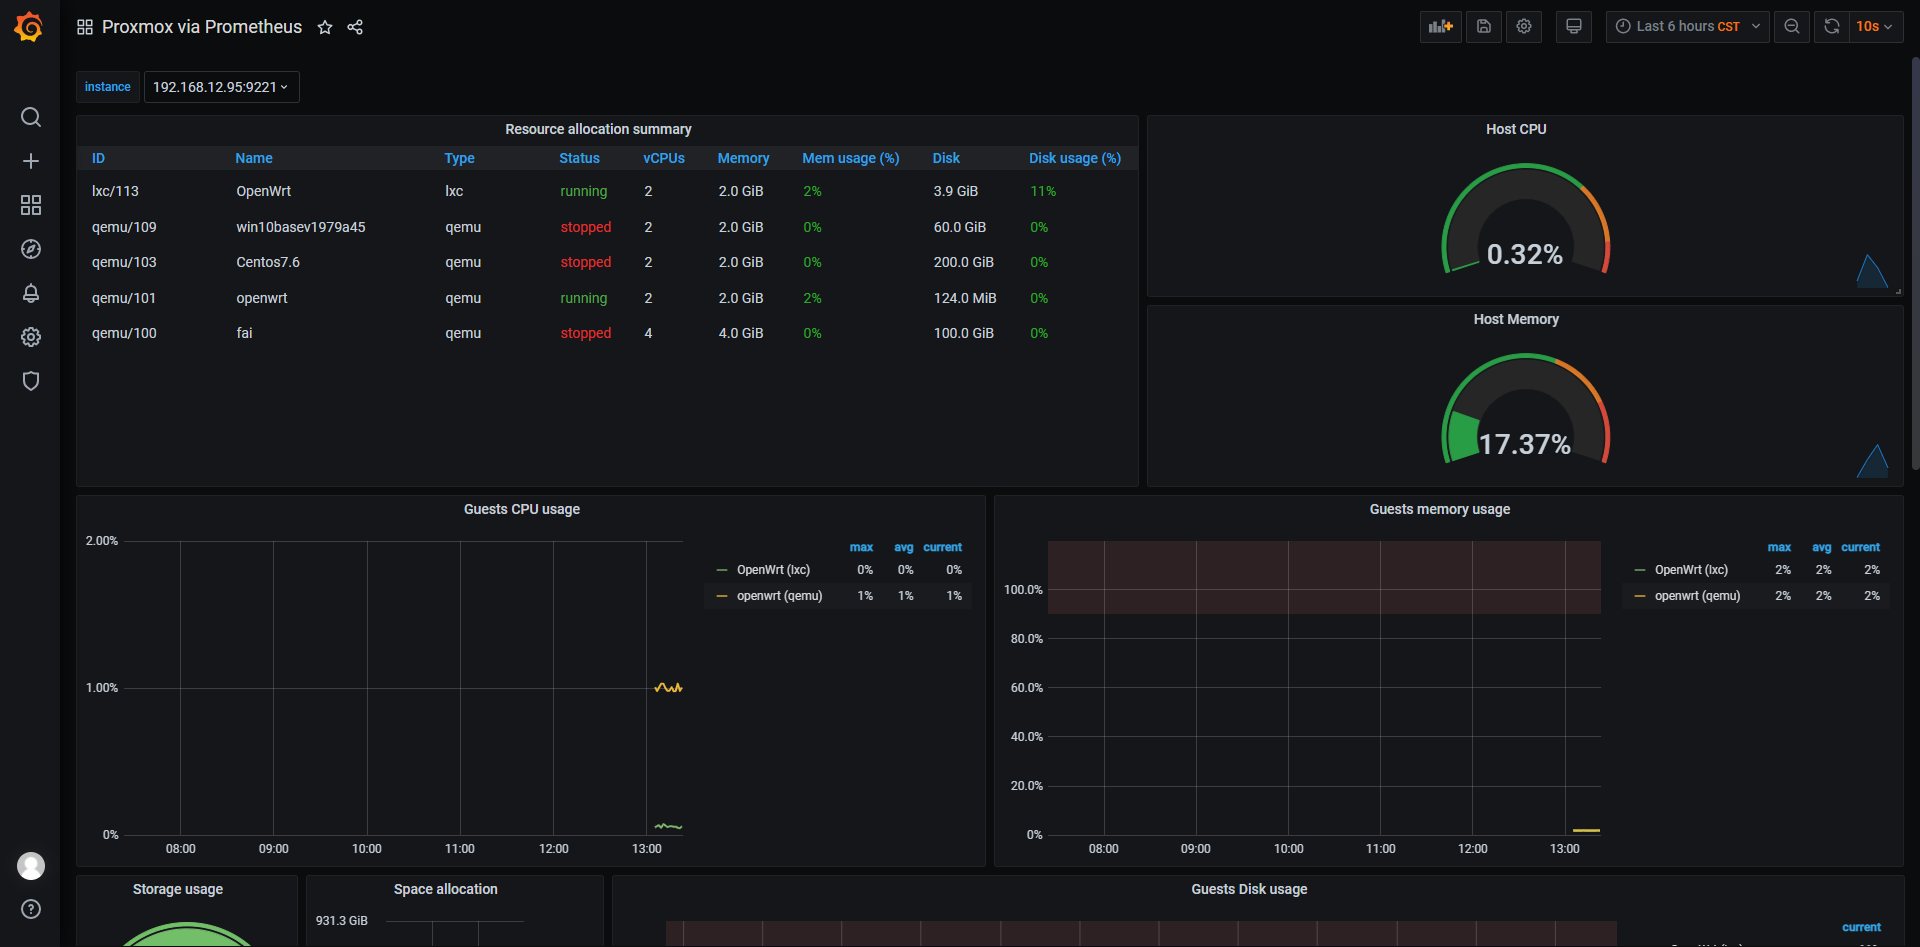
Task: Open the Create menu with the plus icon
Action: 31,161
